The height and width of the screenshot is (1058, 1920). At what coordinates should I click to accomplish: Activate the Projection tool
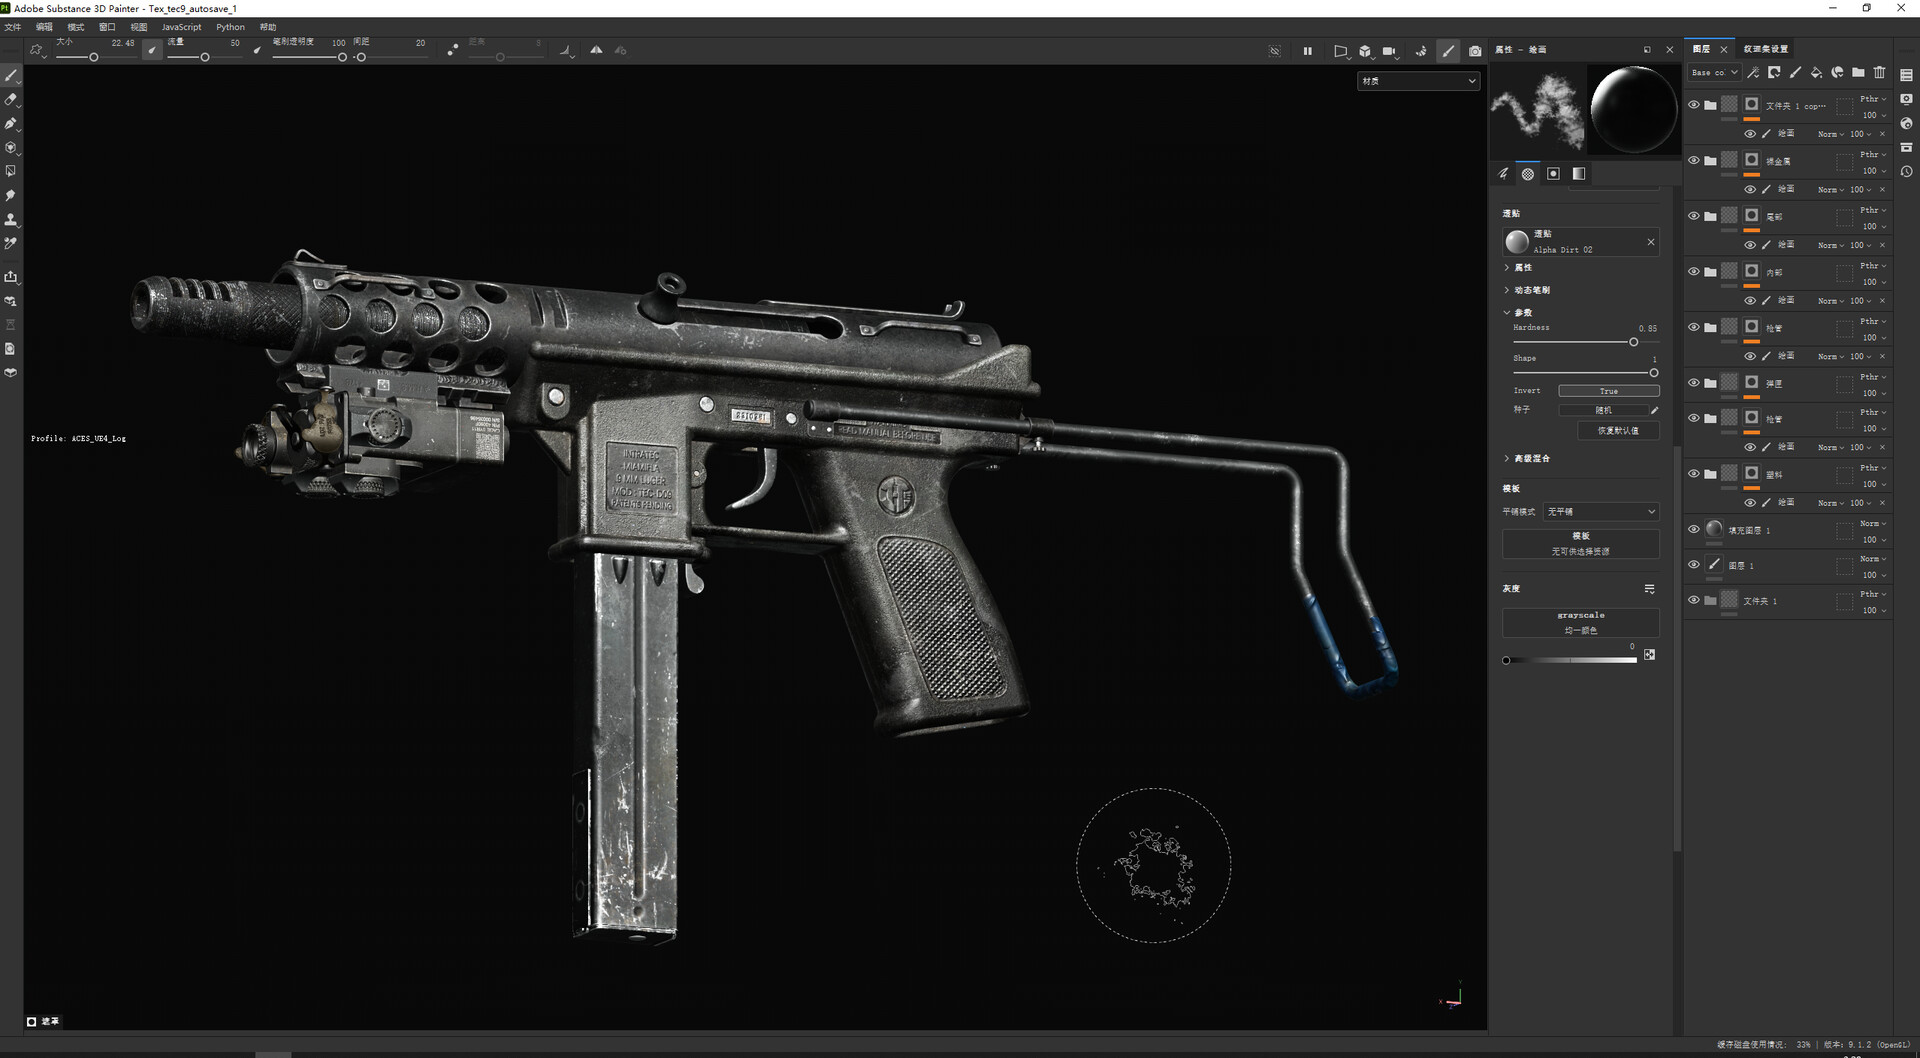11,124
